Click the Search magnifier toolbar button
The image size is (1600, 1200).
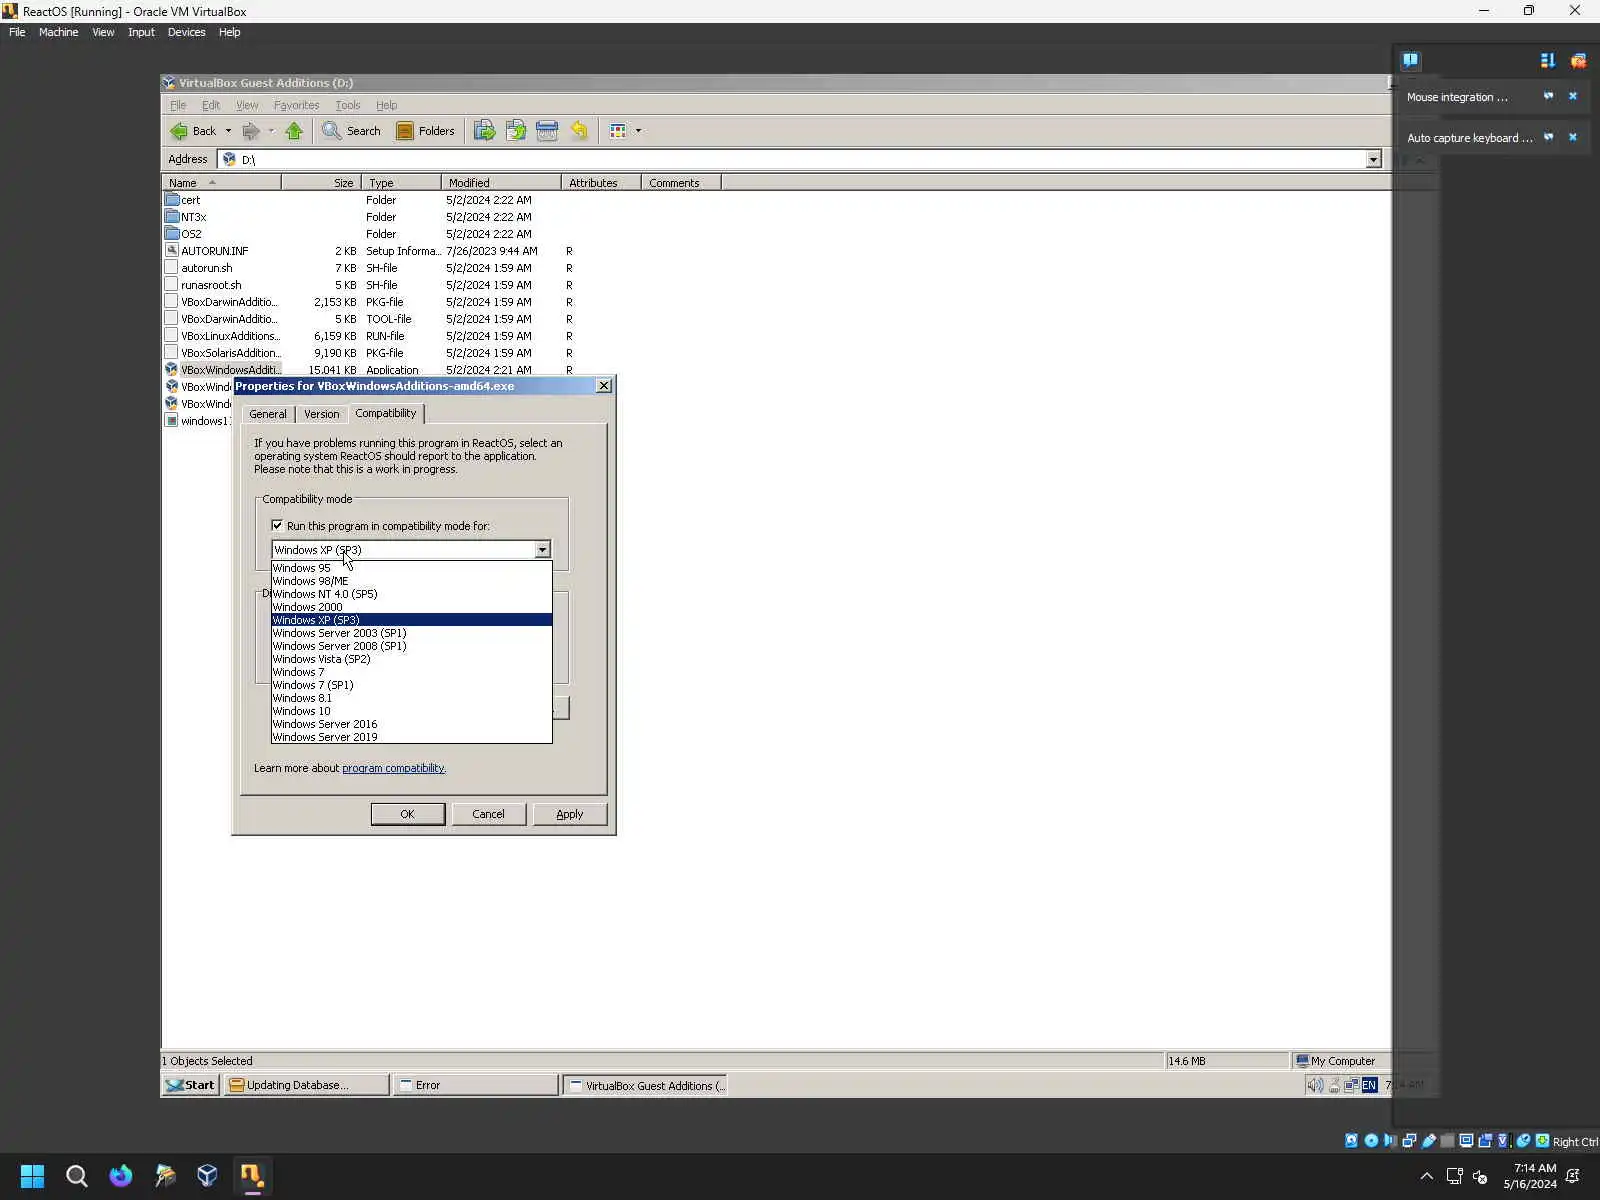point(351,131)
